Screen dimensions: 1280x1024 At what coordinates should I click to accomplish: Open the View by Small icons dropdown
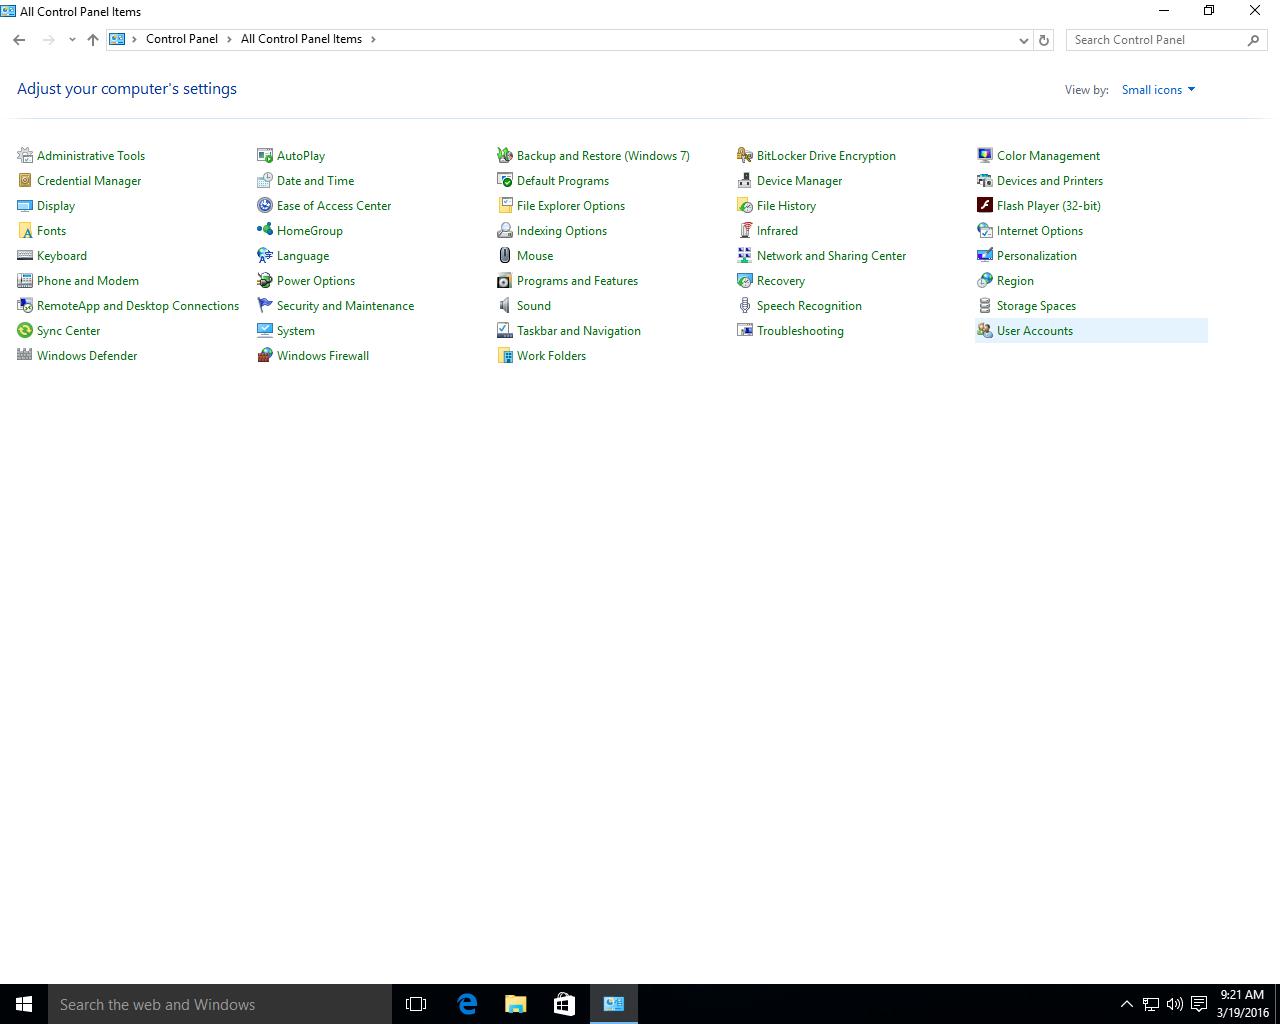click(x=1158, y=90)
